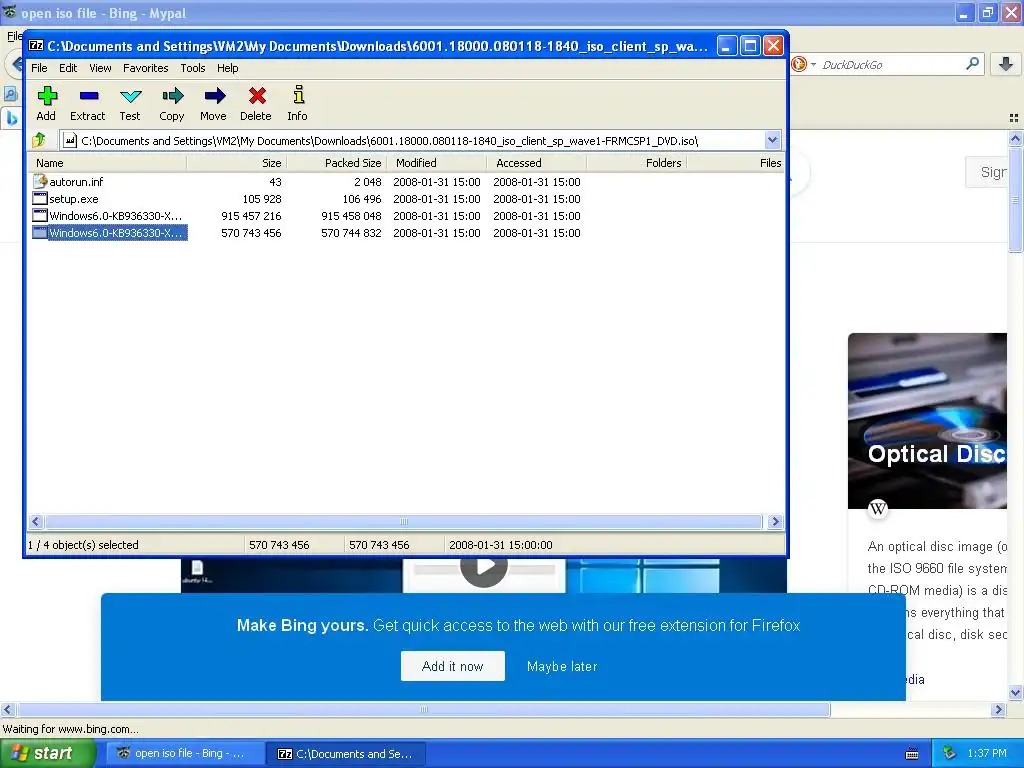Select the autorun.inf file icon
This screenshot has height=768, width=1024.
(40, 182)
